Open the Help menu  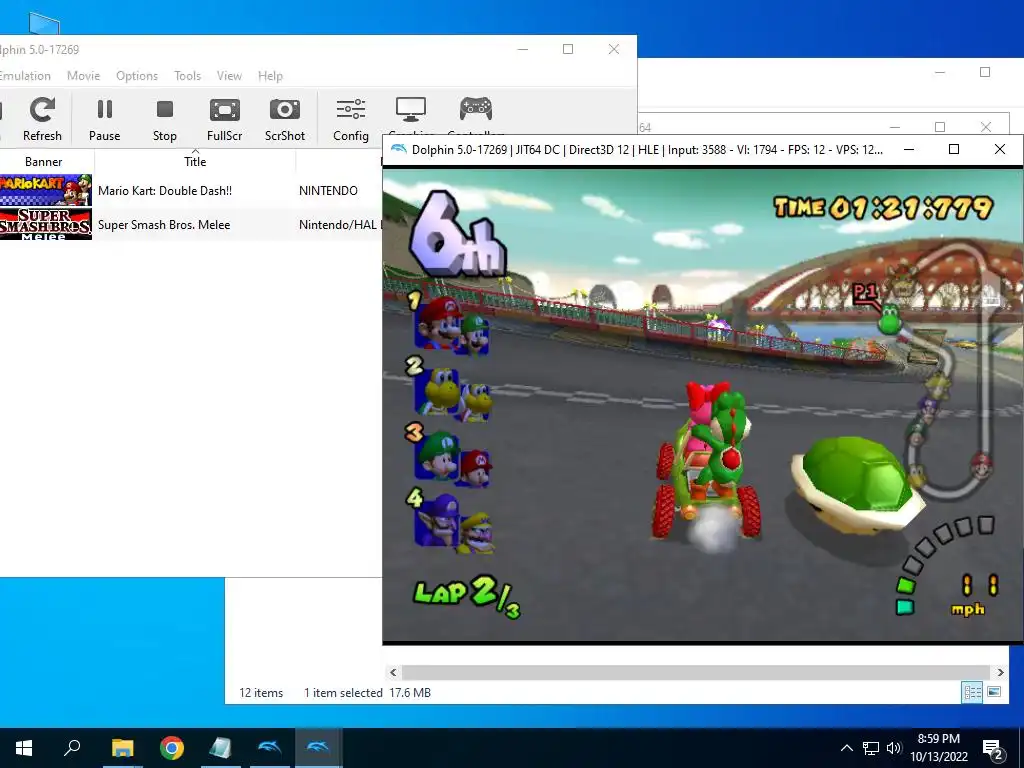pos(270,76)
